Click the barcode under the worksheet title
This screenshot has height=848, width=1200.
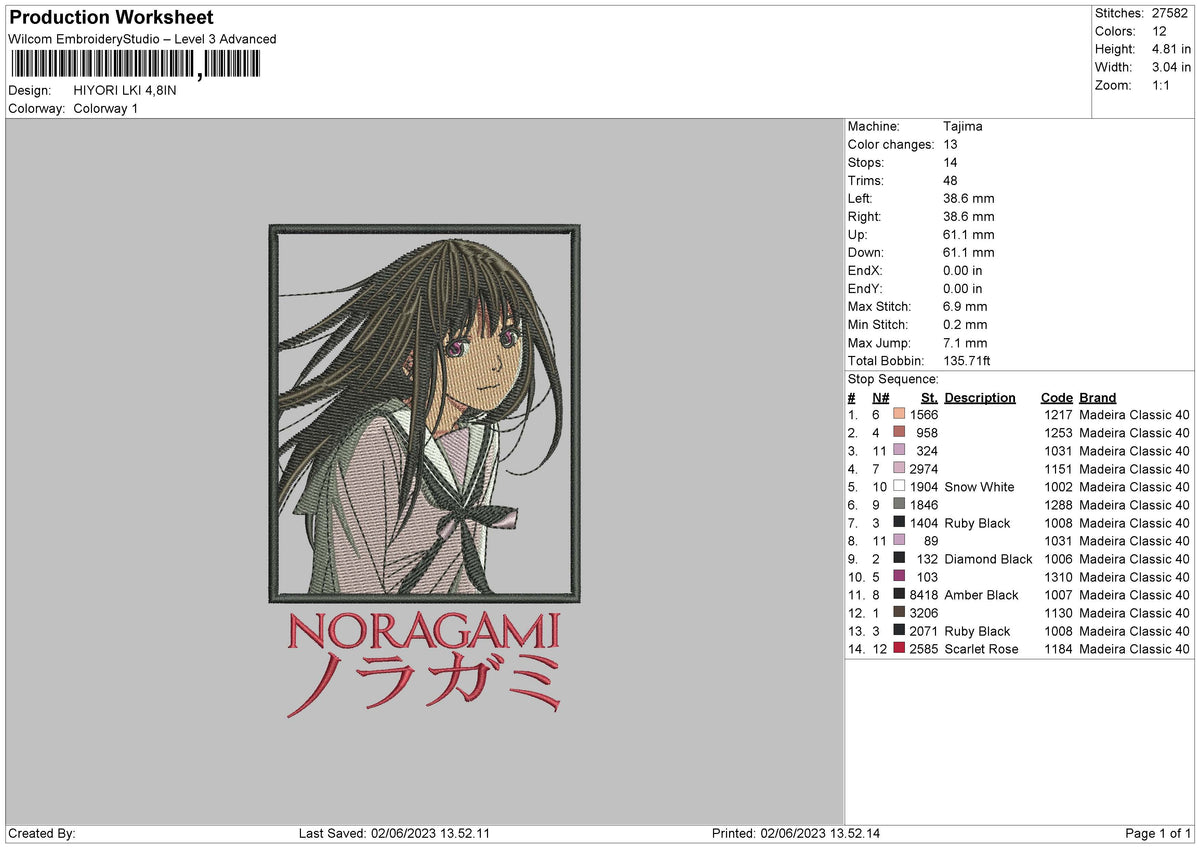point(134,65)
